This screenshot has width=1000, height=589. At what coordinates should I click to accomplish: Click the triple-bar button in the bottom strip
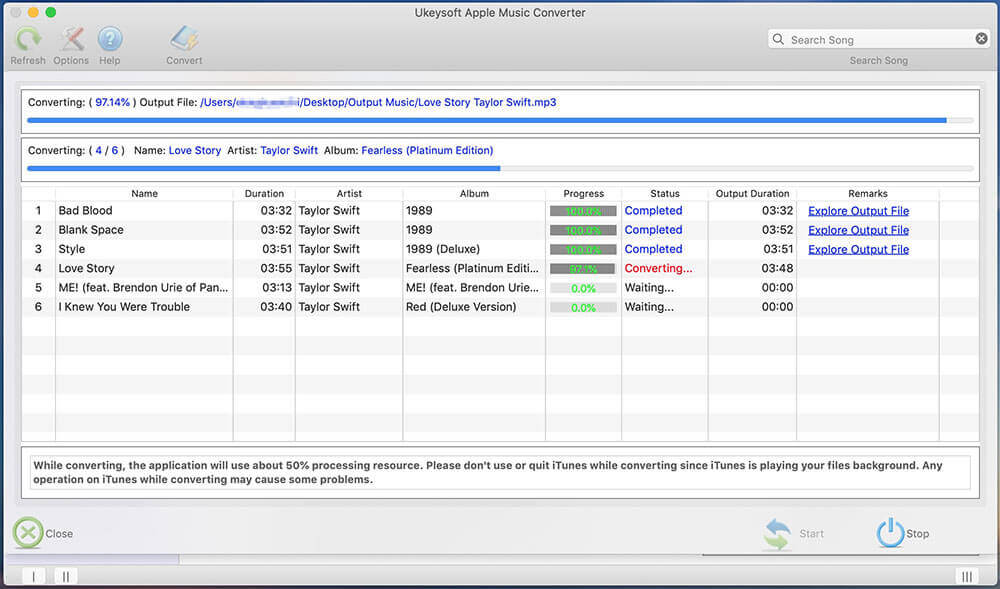click(x=967, y=576)
